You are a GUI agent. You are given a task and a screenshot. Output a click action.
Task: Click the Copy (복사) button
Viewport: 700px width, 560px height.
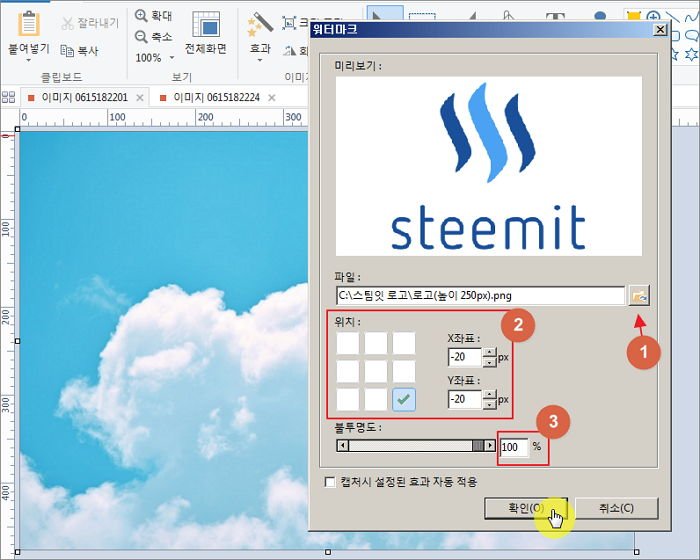pos(79,50)
